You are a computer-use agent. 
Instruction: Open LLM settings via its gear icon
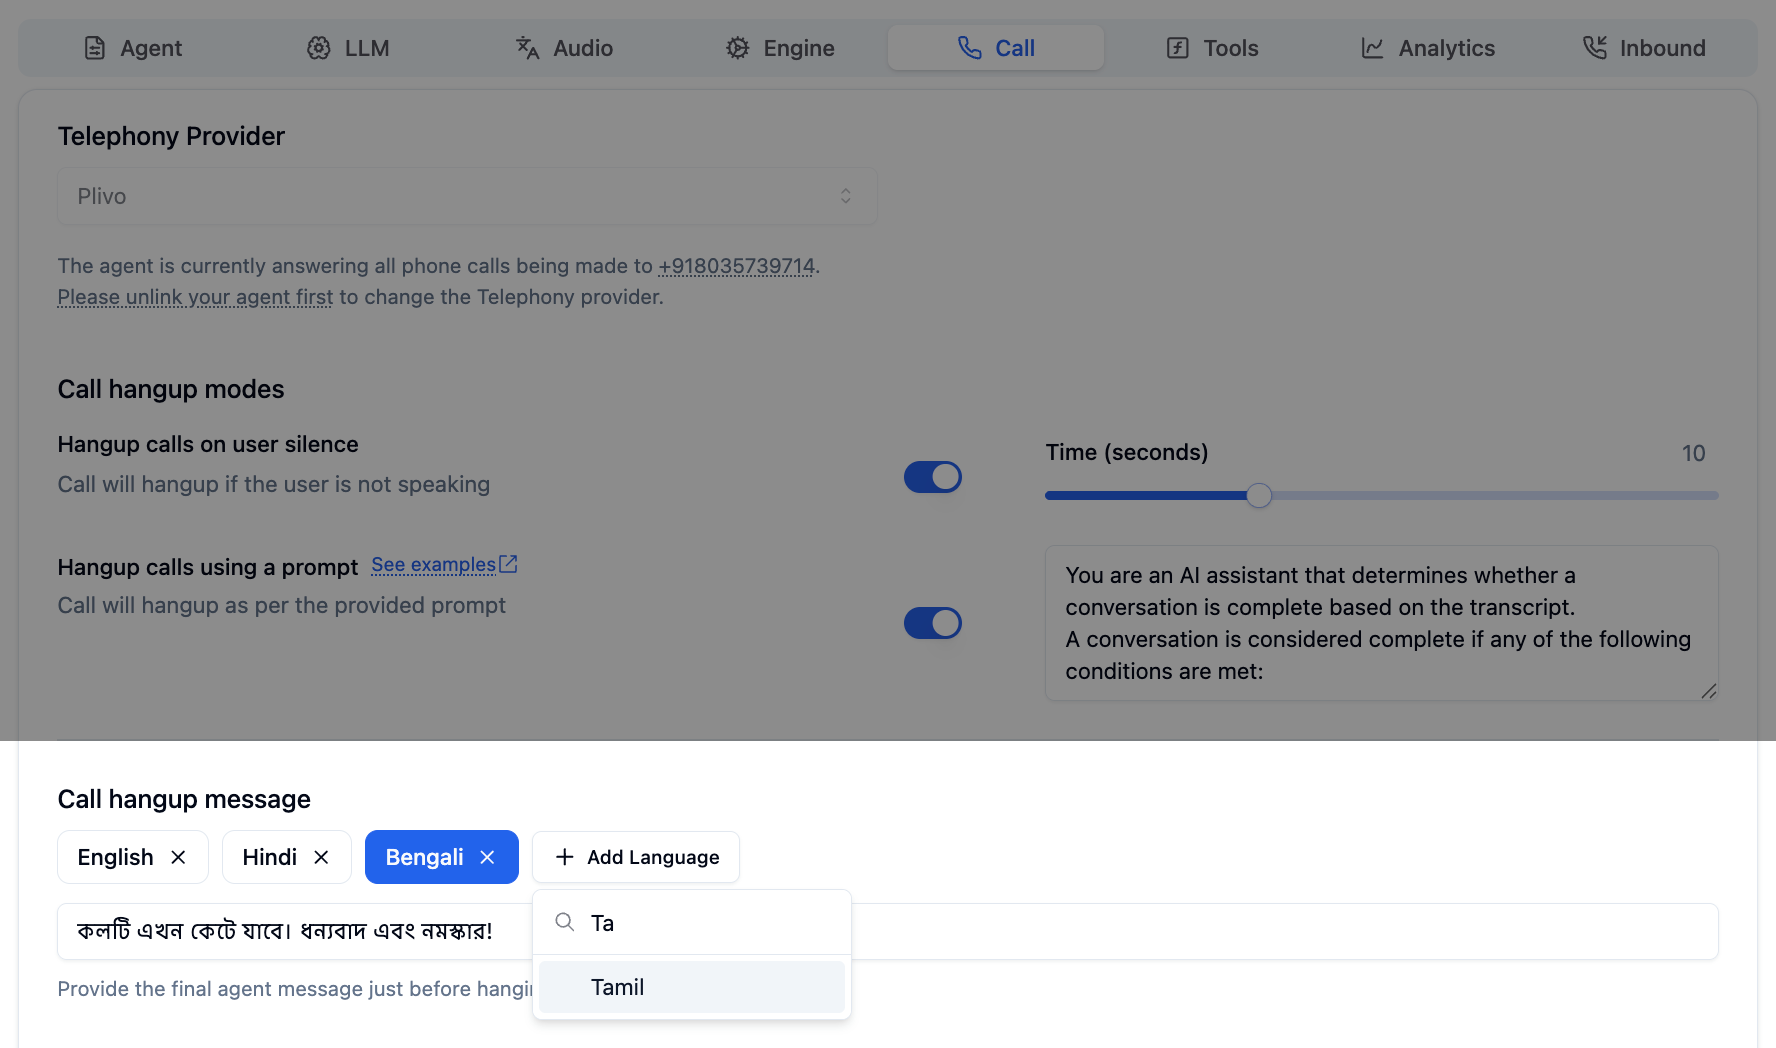coord(318,47)
